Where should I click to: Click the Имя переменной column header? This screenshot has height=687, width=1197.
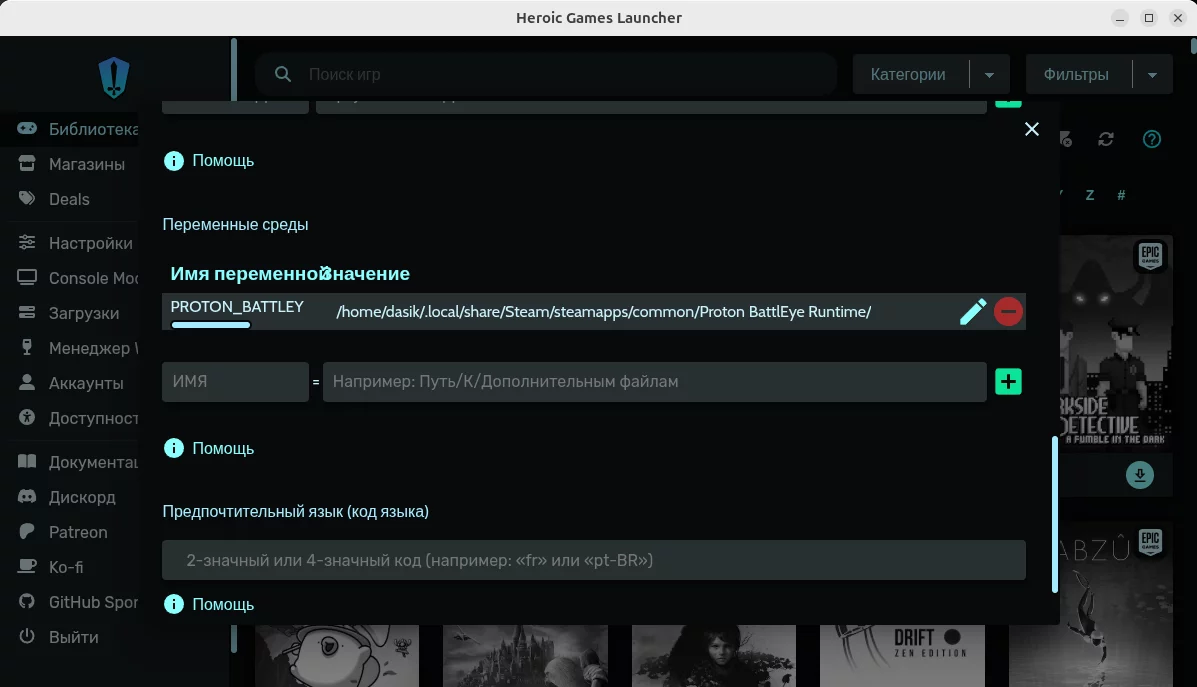(x=248, y=274)
